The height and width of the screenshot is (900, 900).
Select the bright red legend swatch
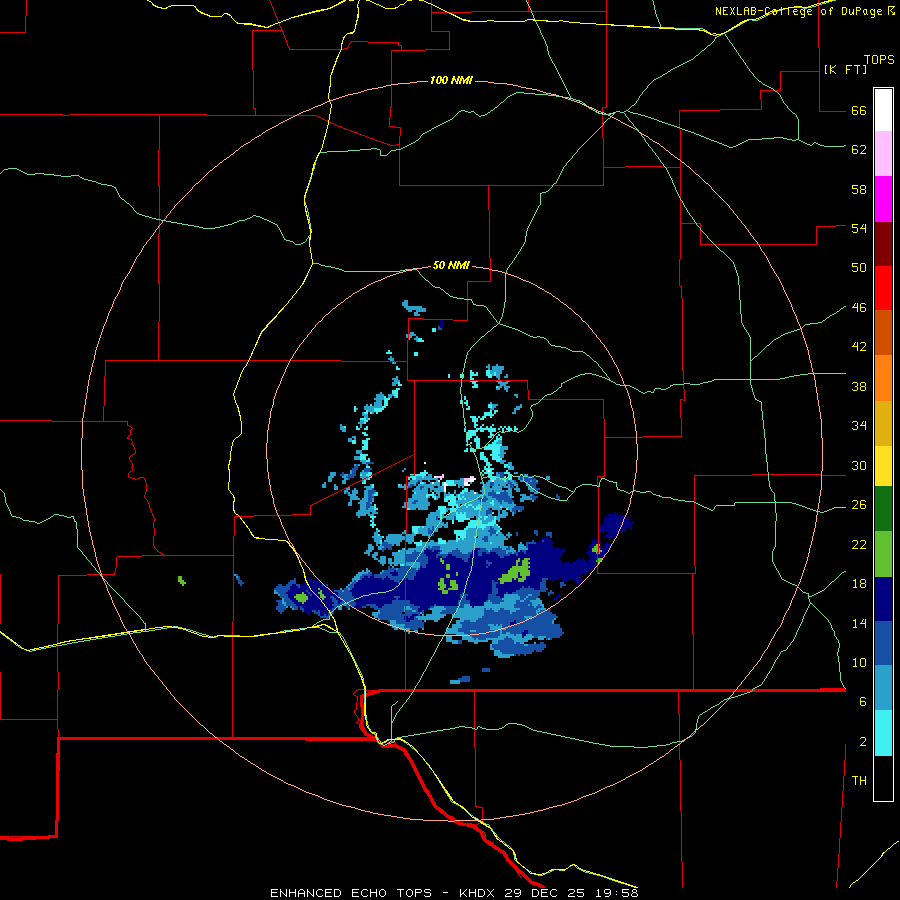[883, 288]
